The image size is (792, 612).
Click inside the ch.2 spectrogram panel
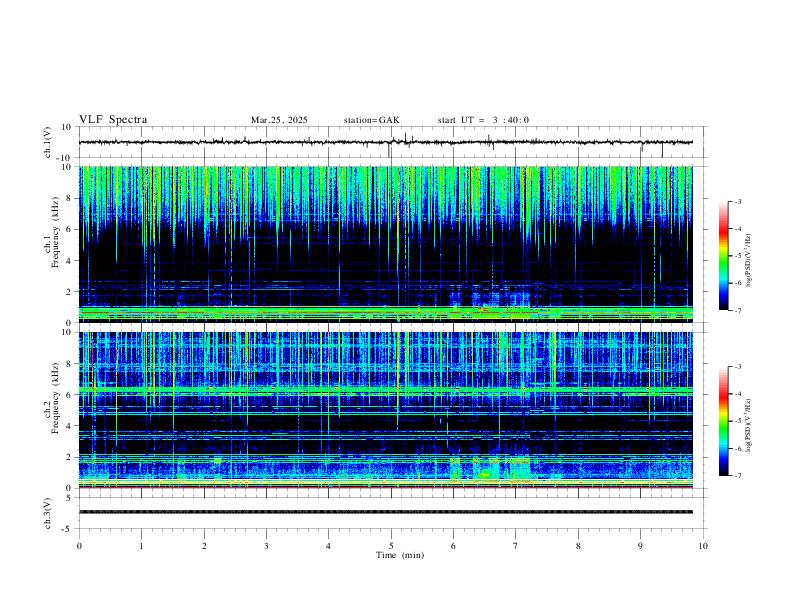[x=386, y=410]
